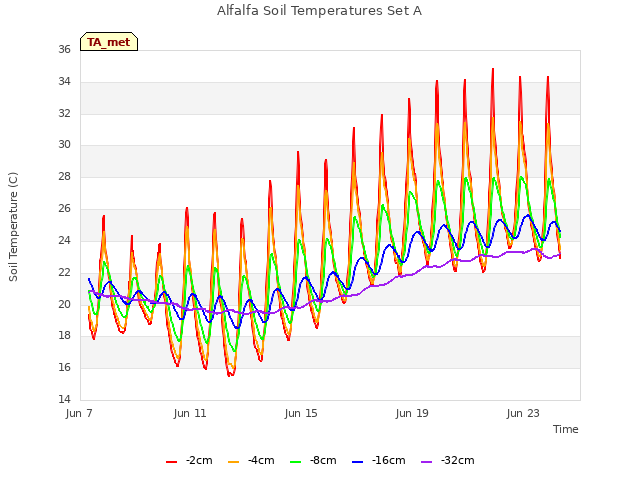Click the 28 y-axis tick label

[x=64, y=176]
